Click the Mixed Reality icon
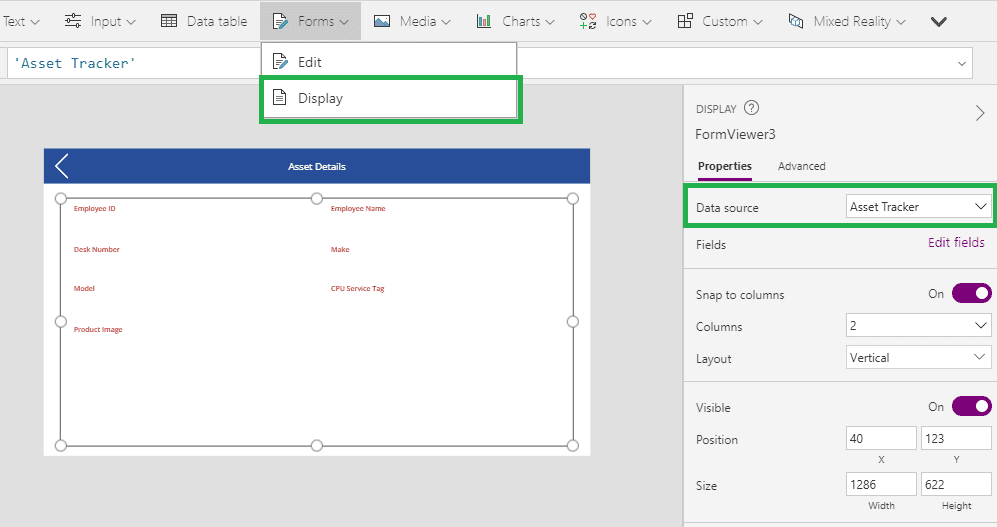 [796, 21]
